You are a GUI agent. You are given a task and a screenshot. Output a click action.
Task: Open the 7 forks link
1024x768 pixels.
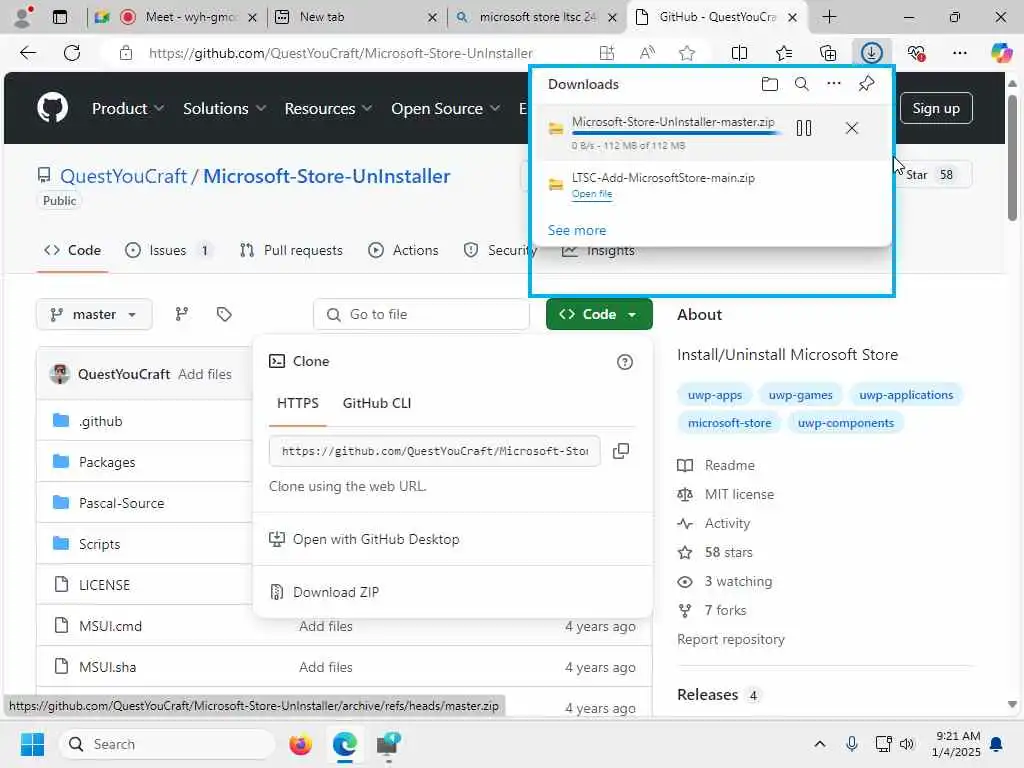[725, 611]
